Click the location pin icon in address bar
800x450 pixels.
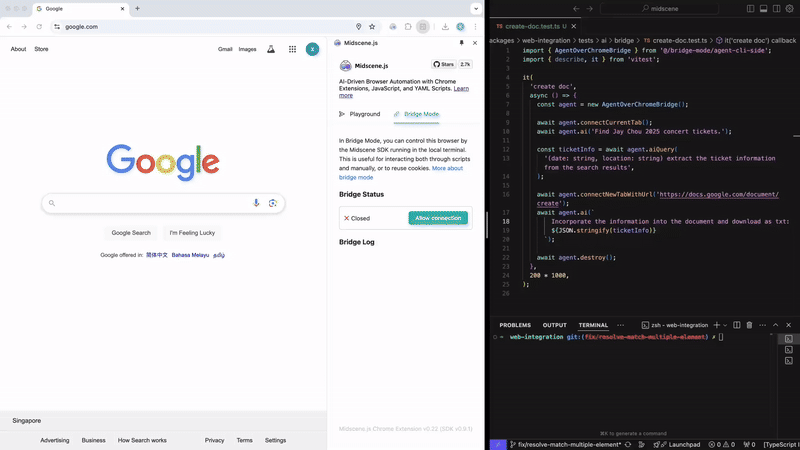(359, 27)
